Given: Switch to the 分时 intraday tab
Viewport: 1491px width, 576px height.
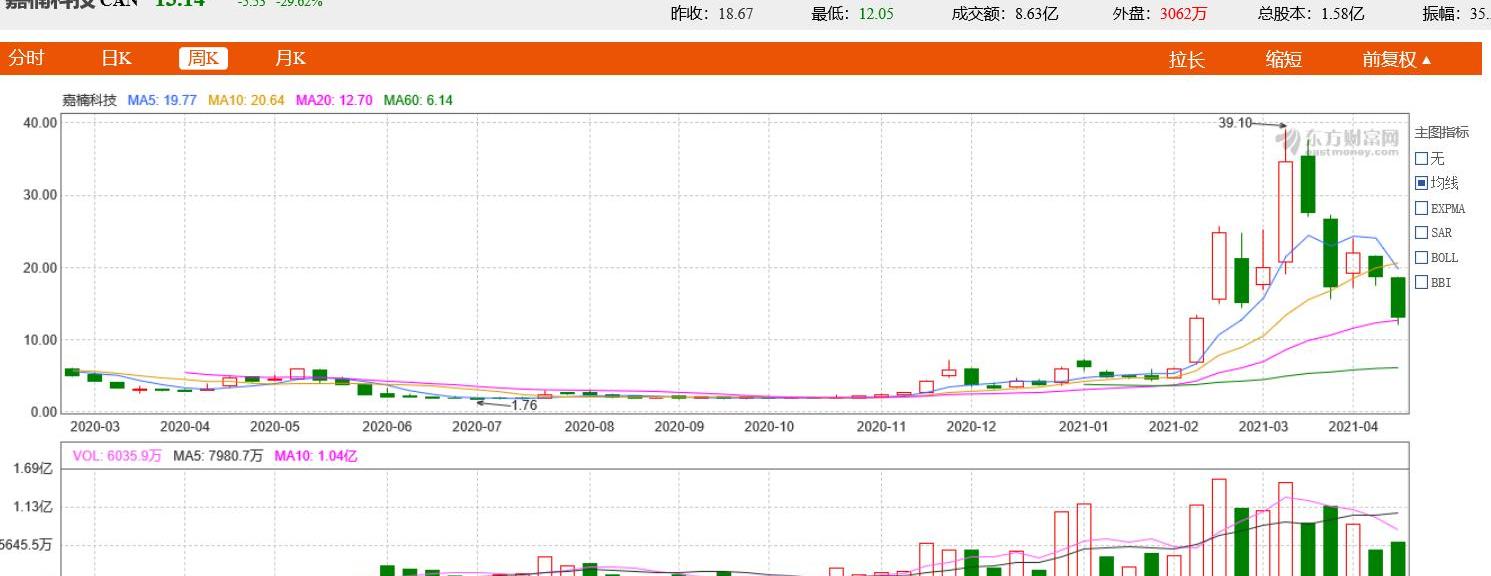Looking at the screenshot, I should (x=27, y=58).
